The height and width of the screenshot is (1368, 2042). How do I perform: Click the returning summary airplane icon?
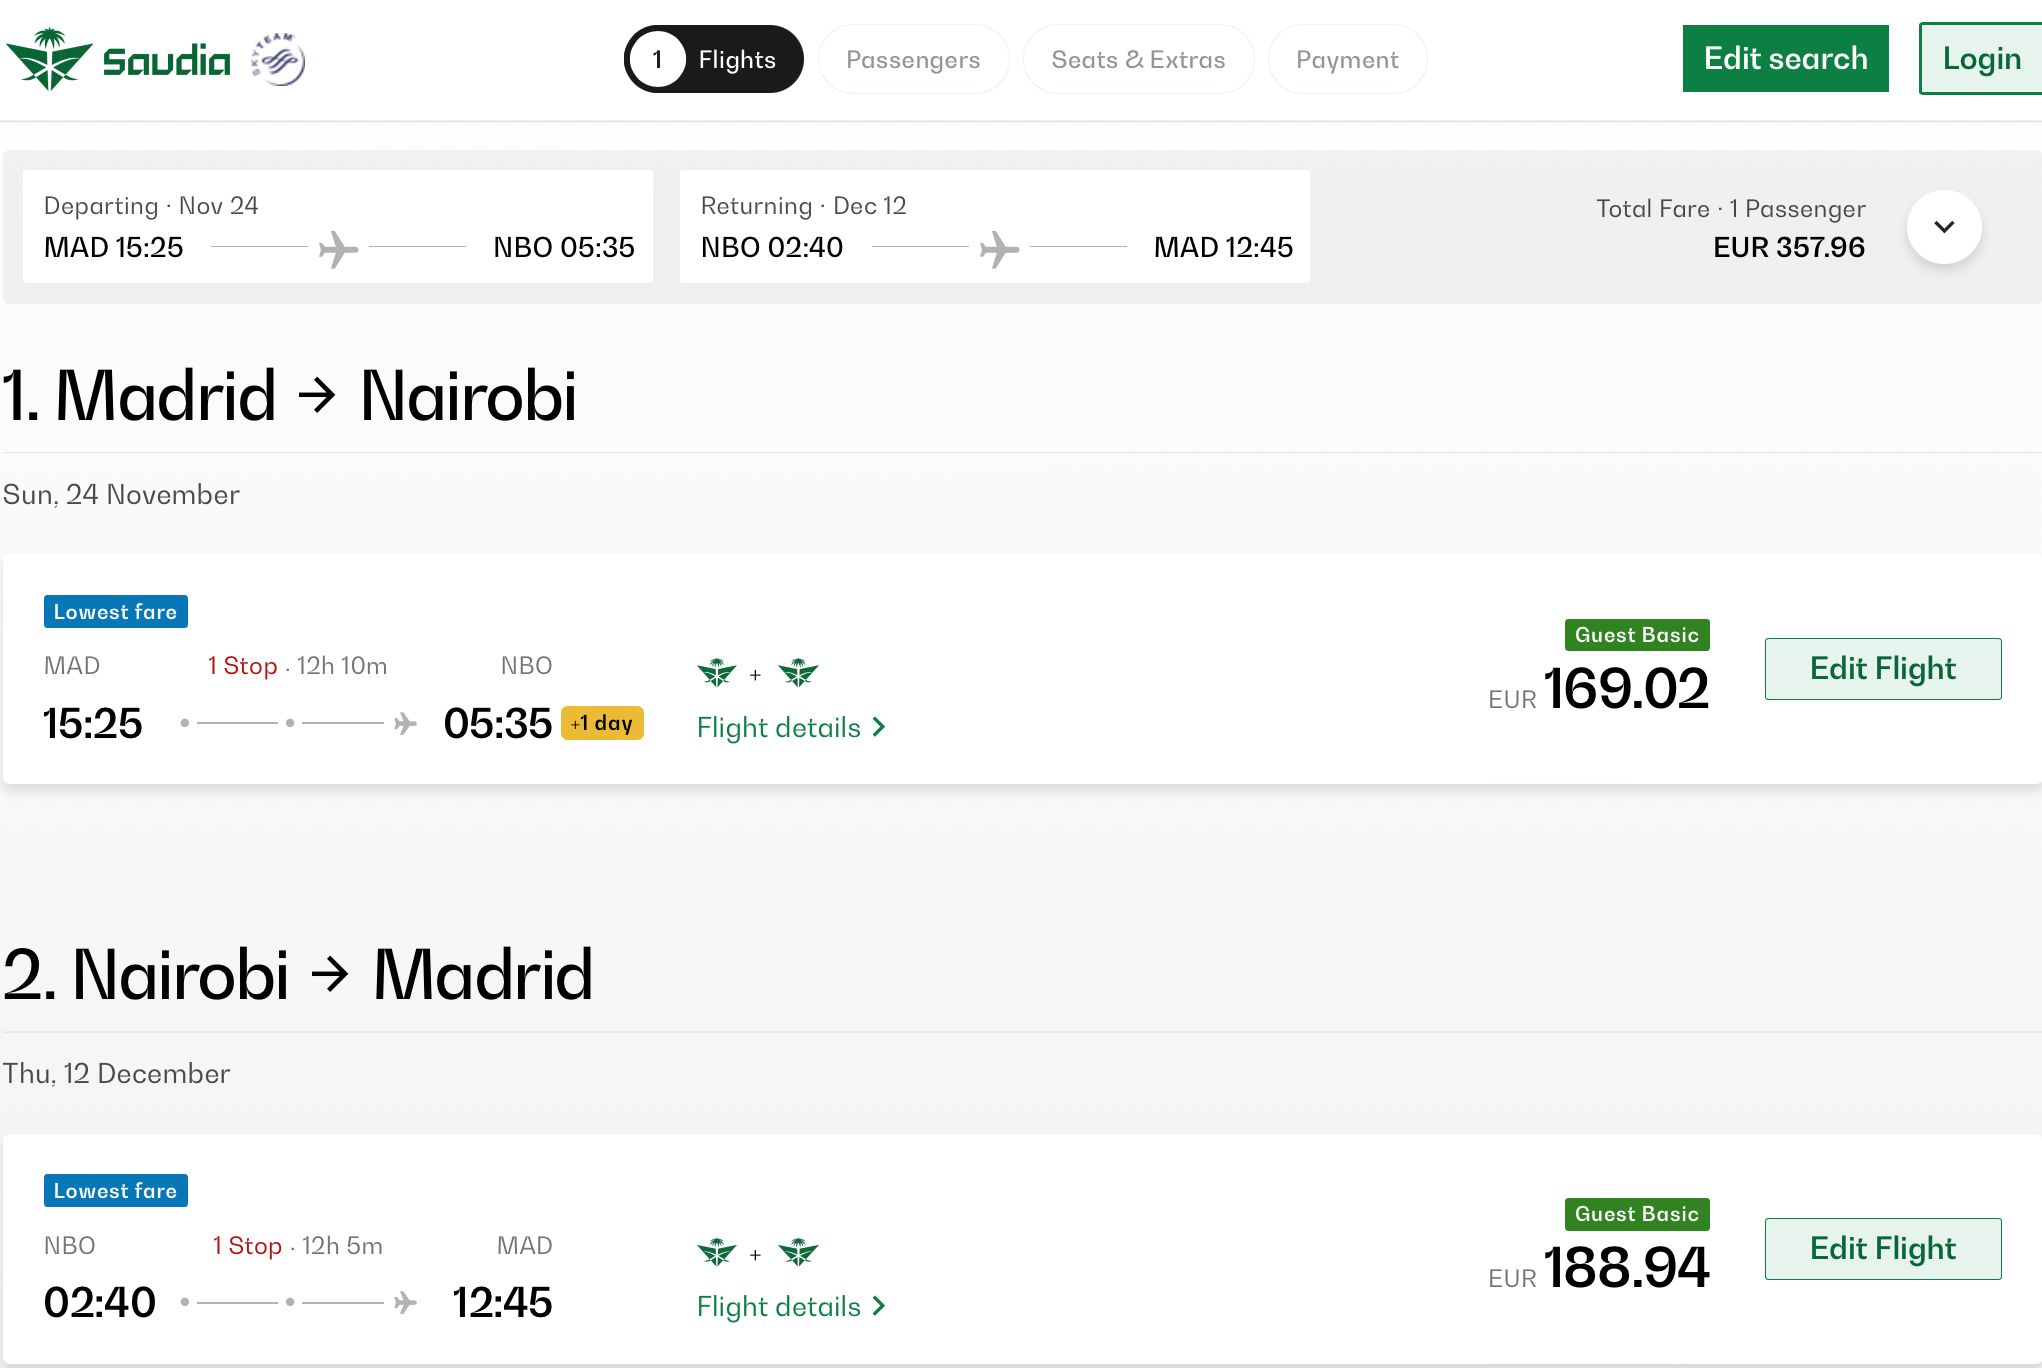tap(998, 248)
